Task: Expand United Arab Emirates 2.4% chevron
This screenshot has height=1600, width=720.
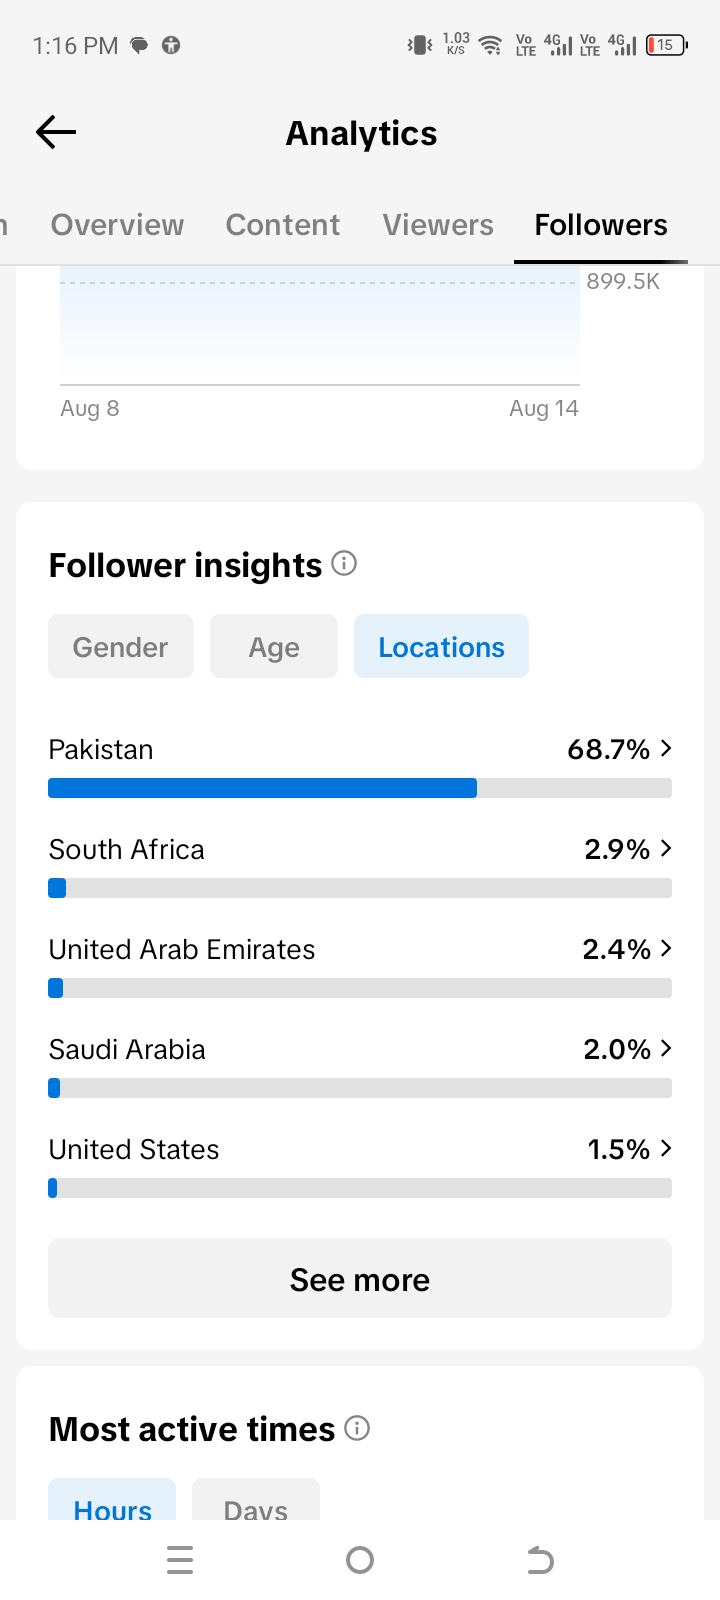Action: tap(666, 948)
